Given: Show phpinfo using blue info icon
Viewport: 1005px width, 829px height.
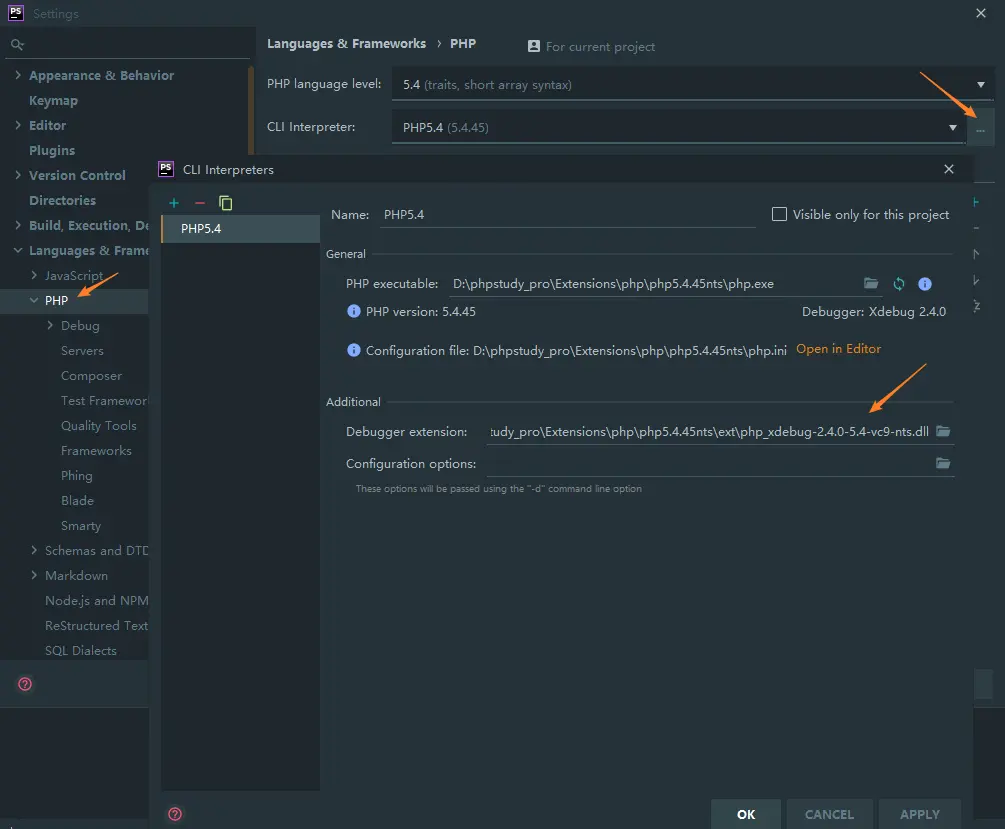Looking at the screenshot, I should [x=924, y=283].
